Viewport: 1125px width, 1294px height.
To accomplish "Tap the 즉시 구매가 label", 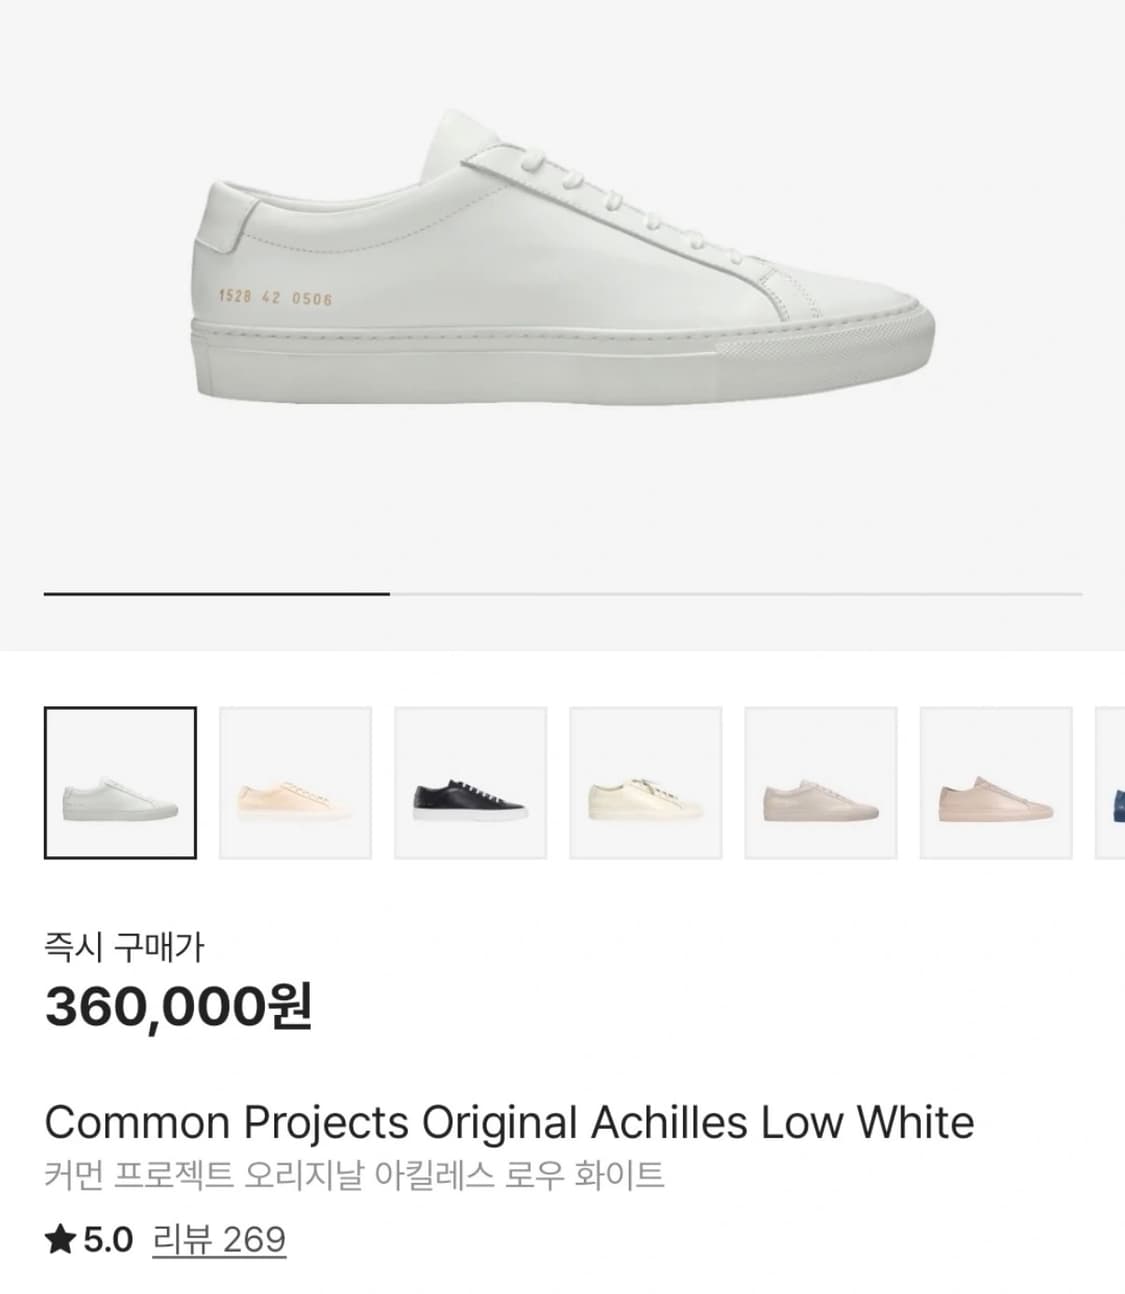I will coord(124,946).
